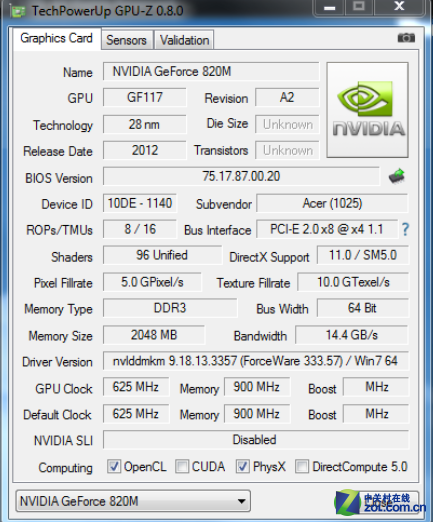This screenshot has width=433, height=522.
Task: Click the BIOS Version field
Action: (x=241, y=176)
